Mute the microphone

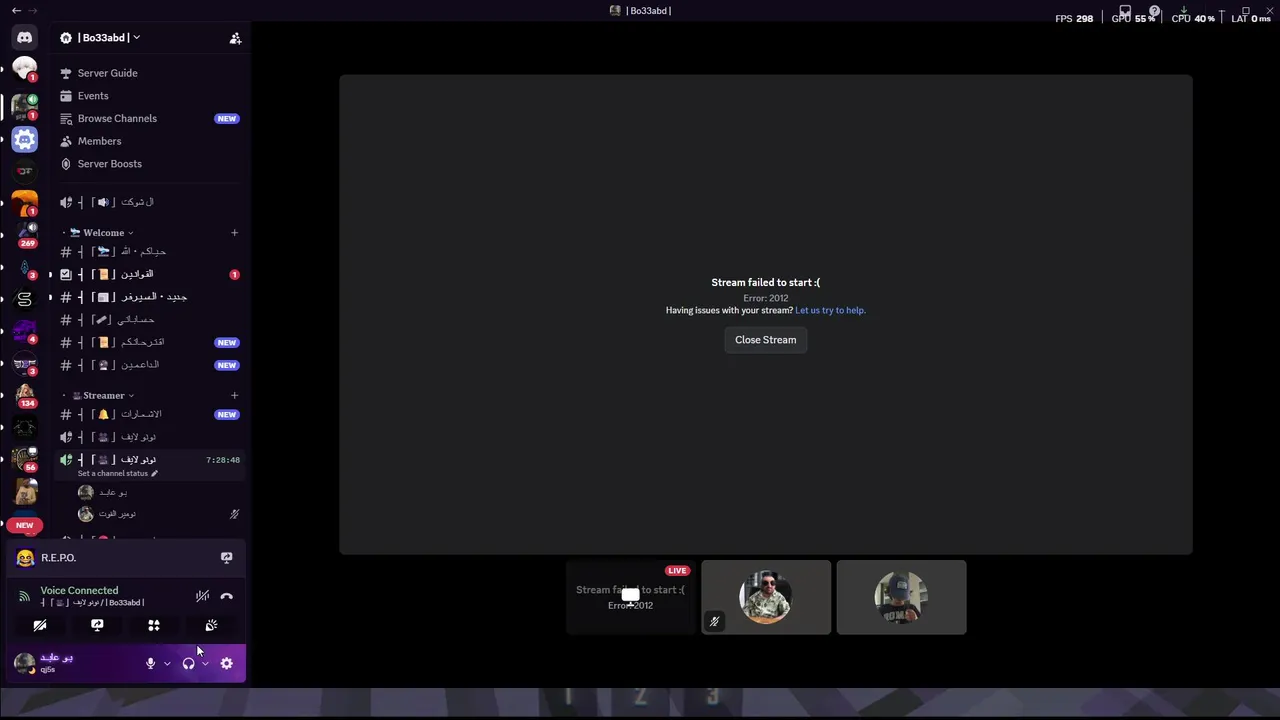click(x=151, y=663)
